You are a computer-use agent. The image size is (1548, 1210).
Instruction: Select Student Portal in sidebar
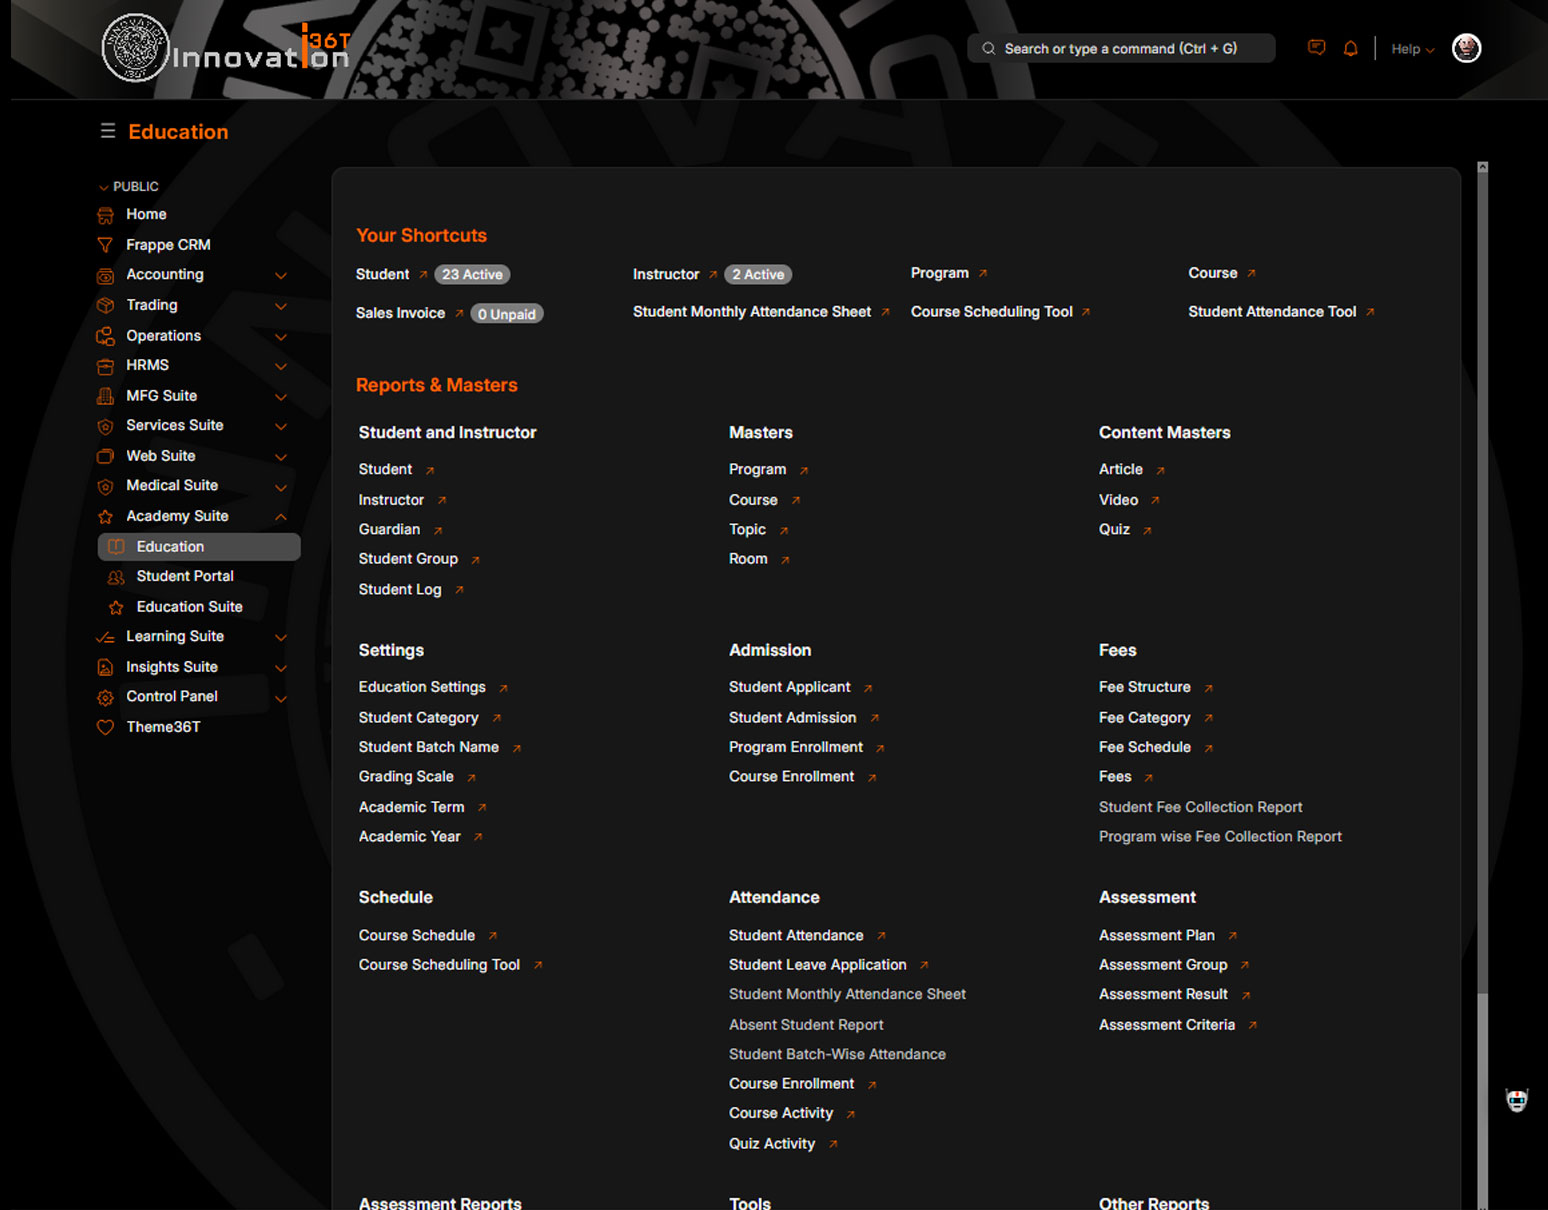[185, 576]
